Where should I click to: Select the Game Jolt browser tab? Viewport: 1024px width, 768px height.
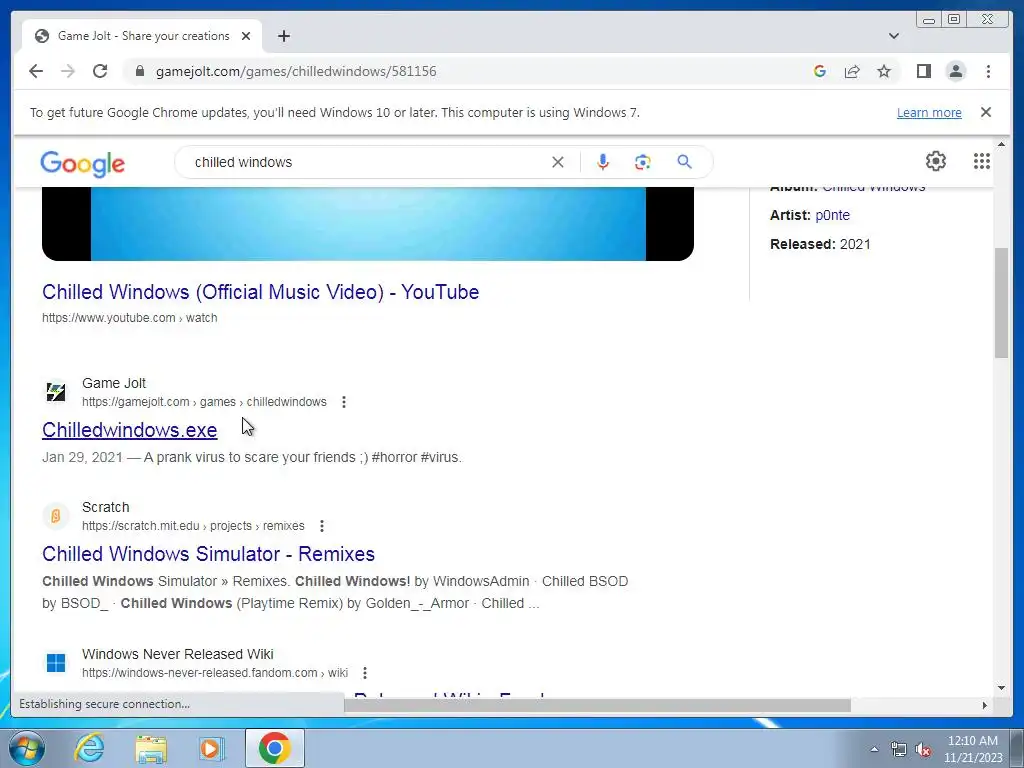142,36
